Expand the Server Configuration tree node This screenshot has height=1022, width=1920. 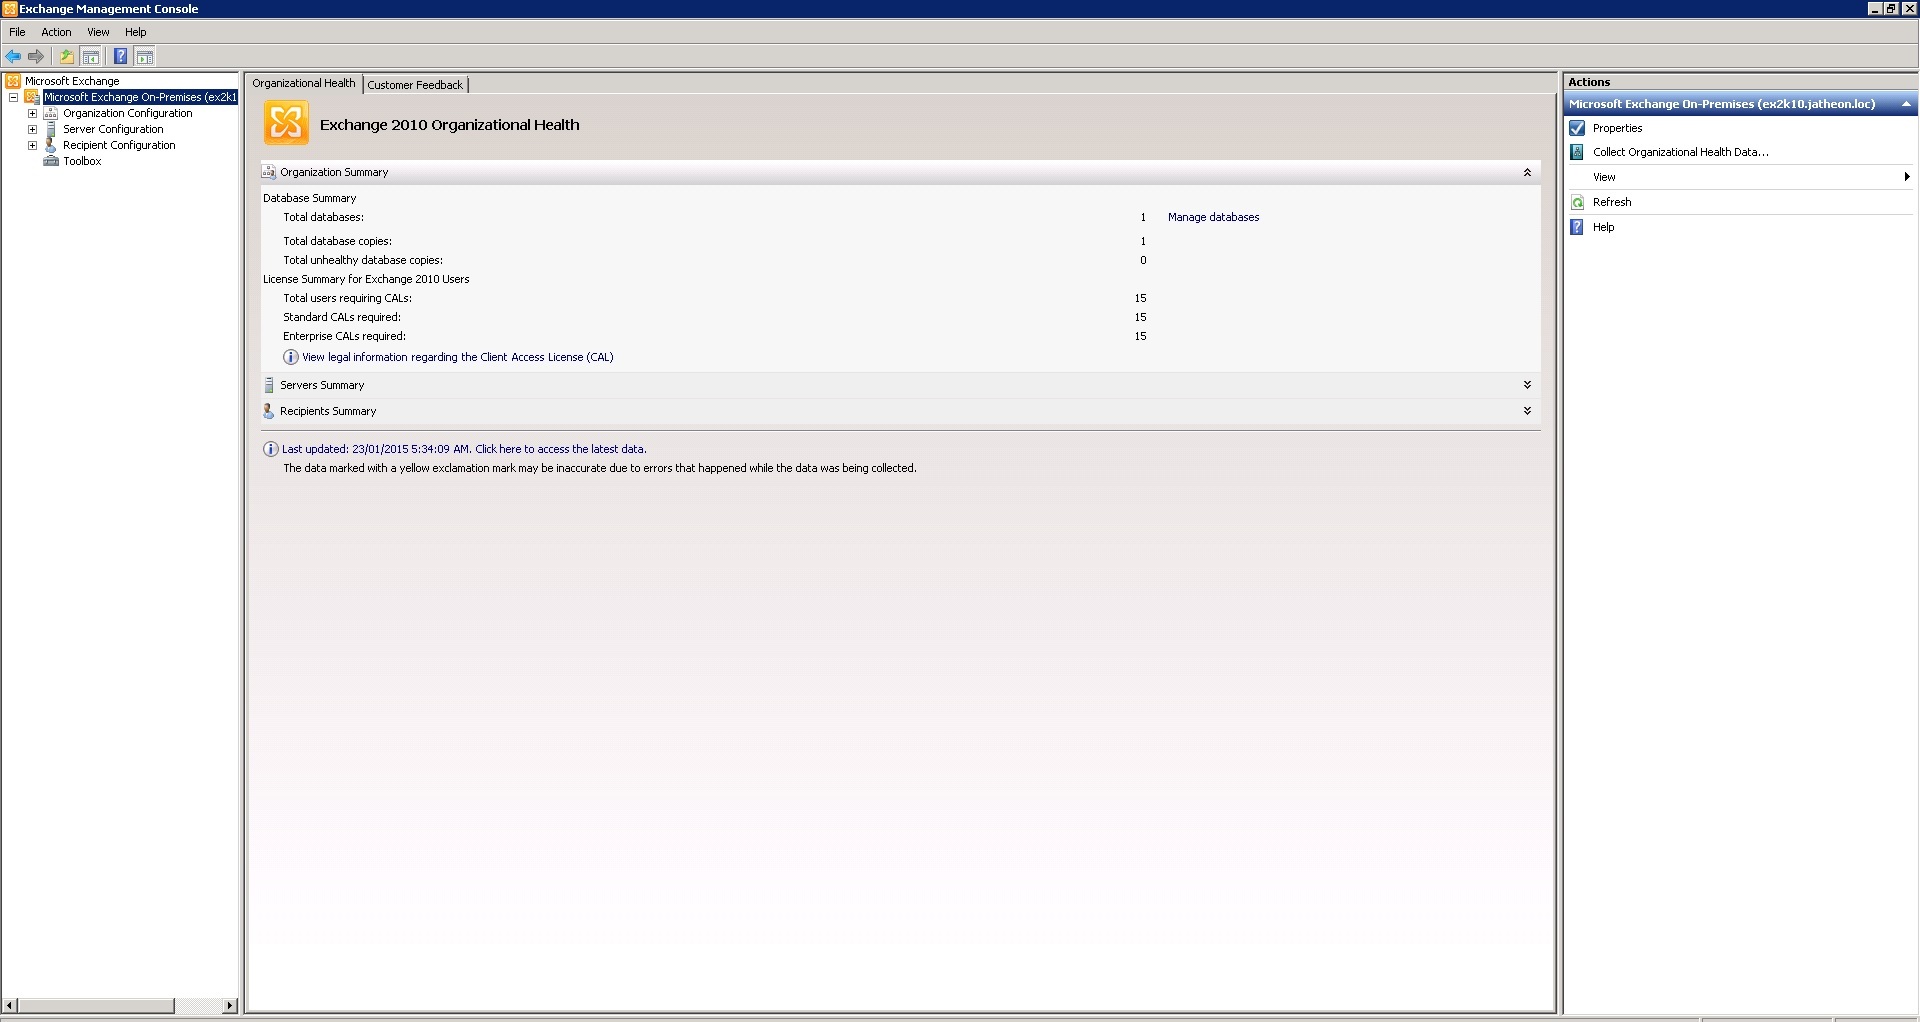[32, 129]
